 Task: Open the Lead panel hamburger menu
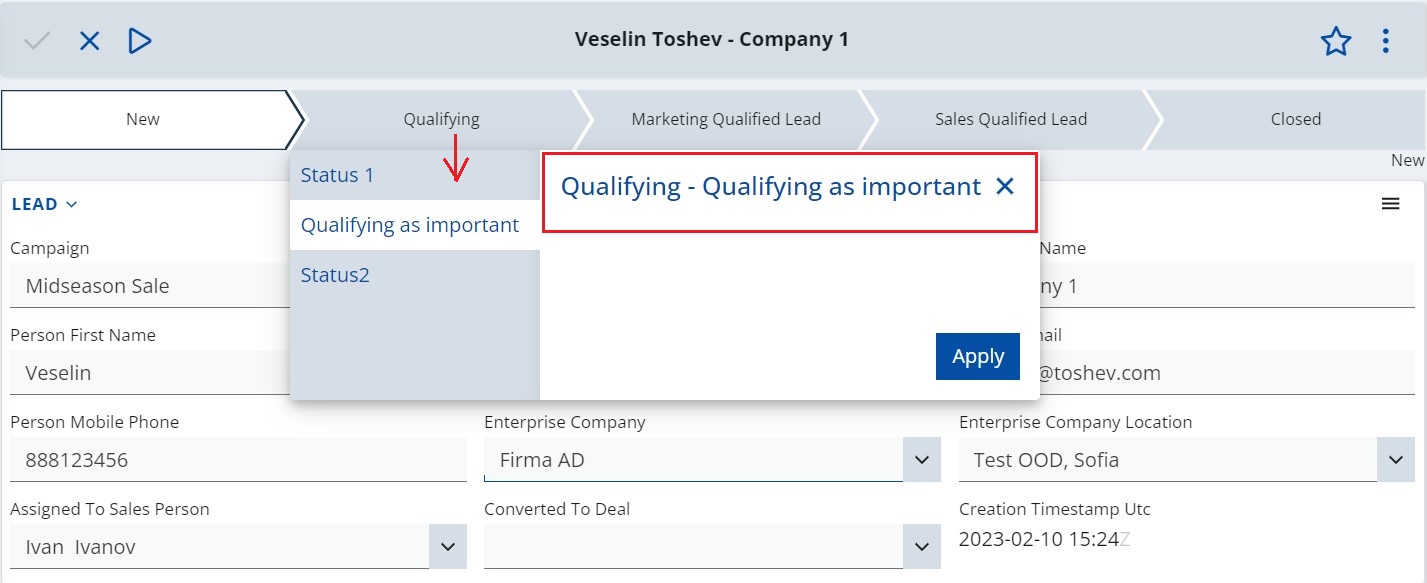click(1390, 204)
